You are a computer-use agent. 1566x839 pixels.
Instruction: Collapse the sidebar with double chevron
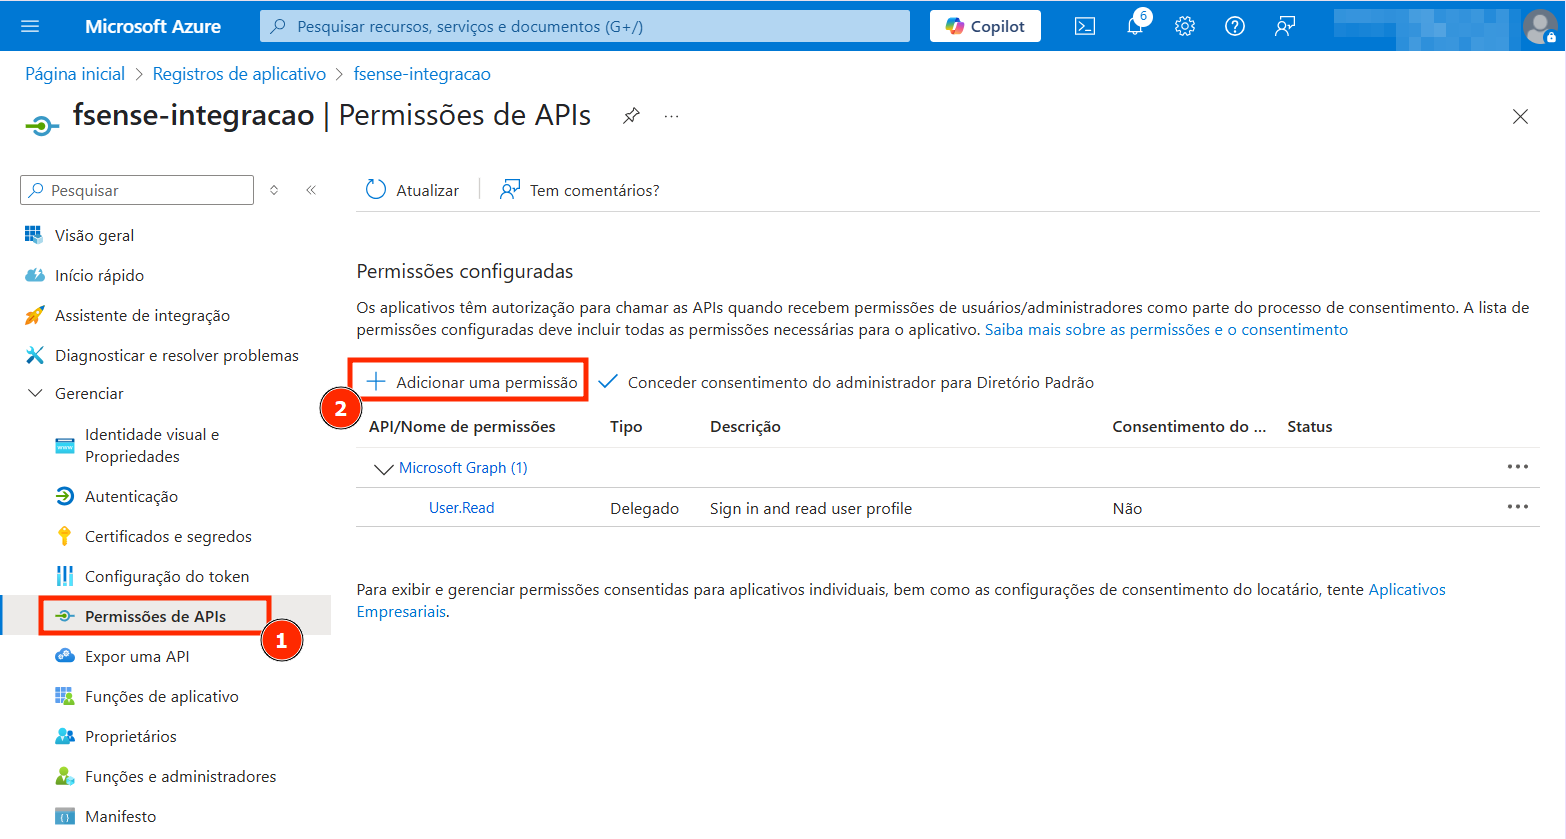click(x=311, y=190)
